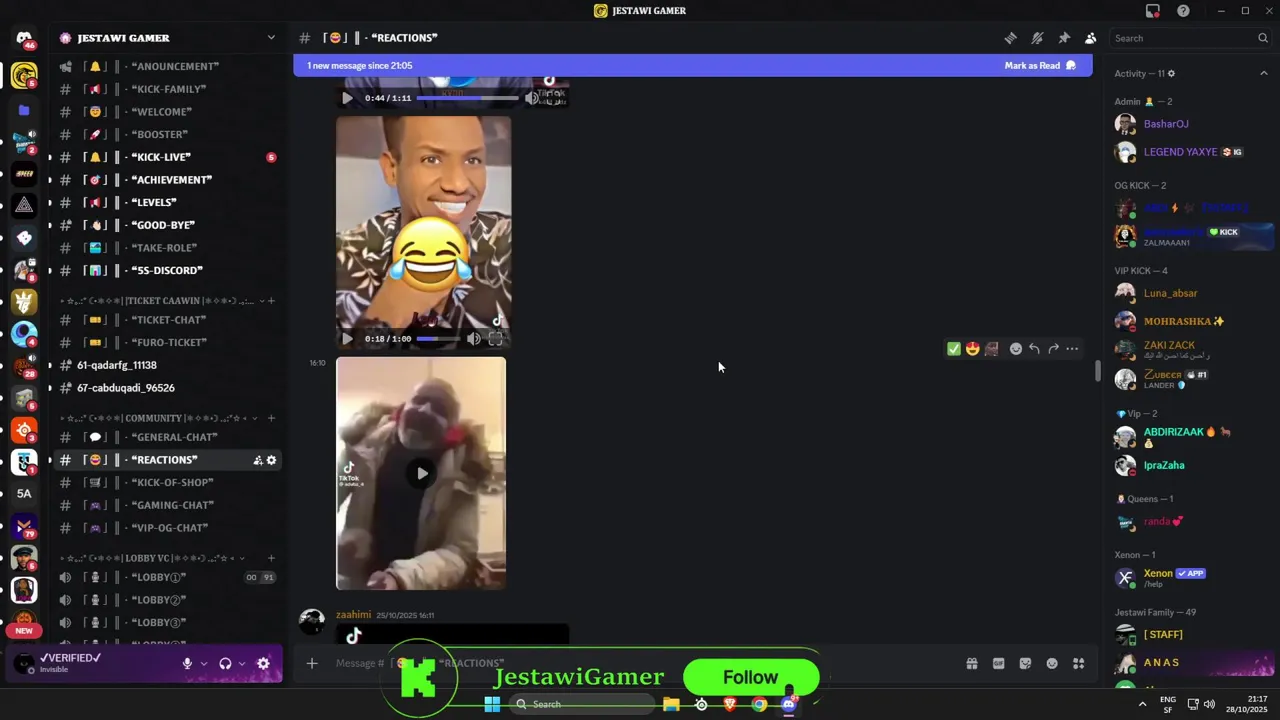Forward the hovered message
The width and height of the screenshot is (1280, 720).
(x=1053, y=349)
